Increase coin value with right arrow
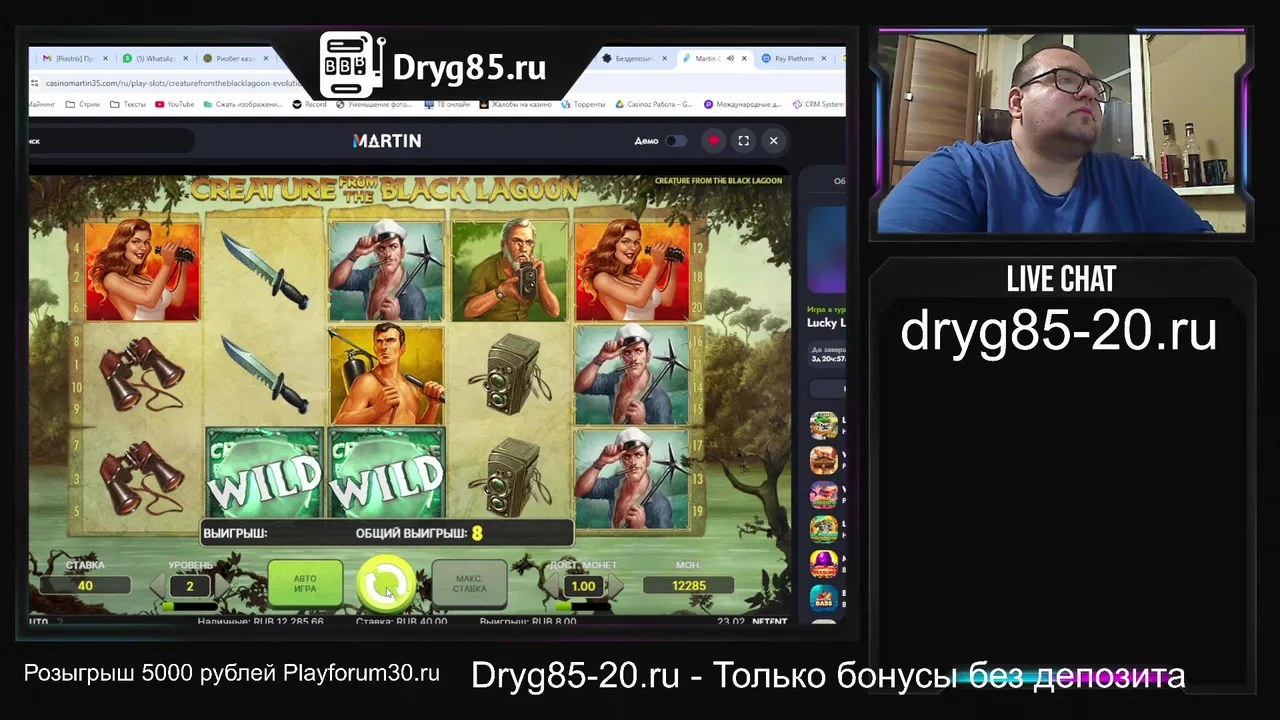Screen dimensions: 1280x720 pyautogui.click(x=614, y=586)
